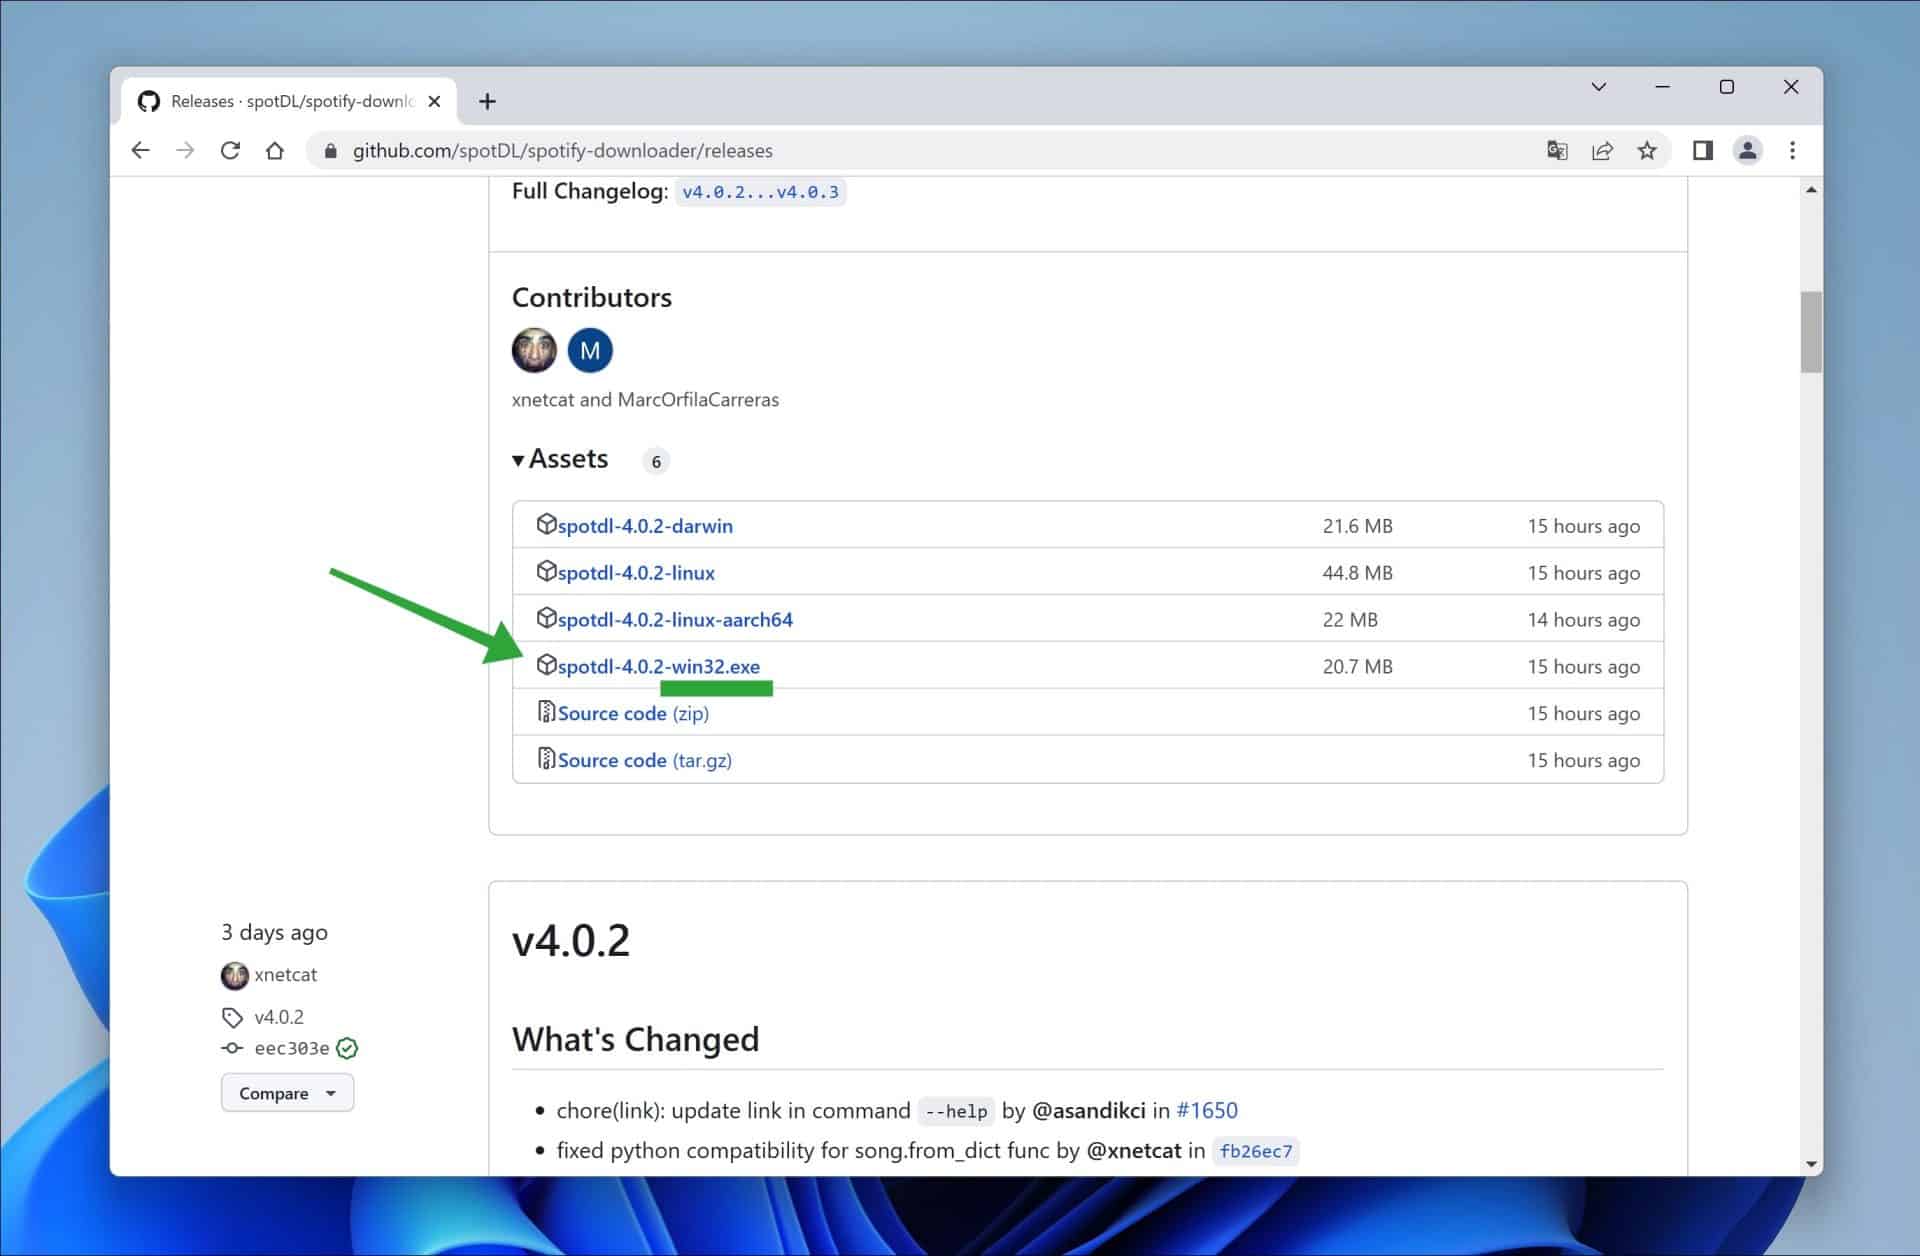Click the v4.0.2...v4.0.3 changelog link
The height and width of the screenshot is (1256, 1920).
pos(760,192)
